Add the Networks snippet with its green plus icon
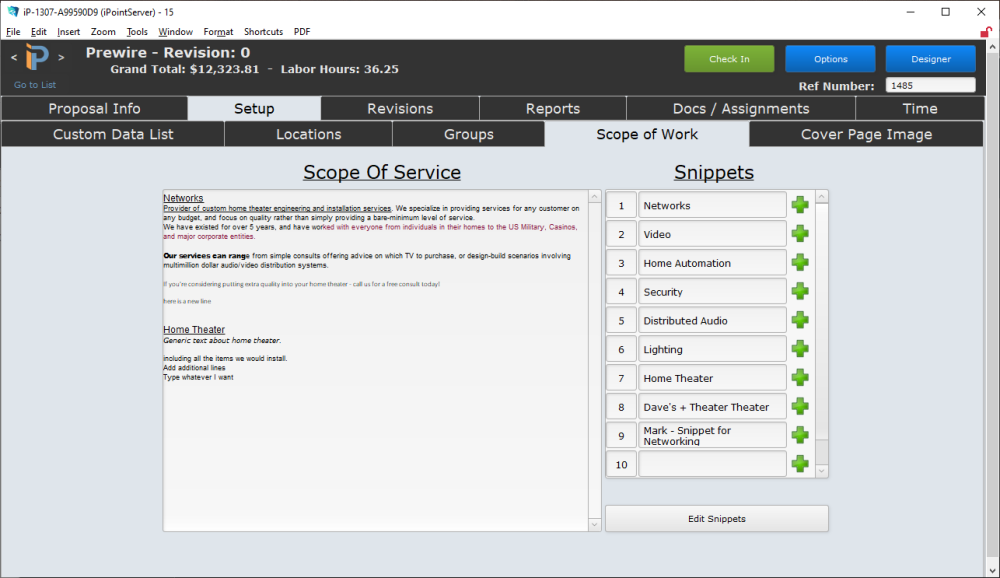Screen dimensions: 1000x578 [799, 204]
